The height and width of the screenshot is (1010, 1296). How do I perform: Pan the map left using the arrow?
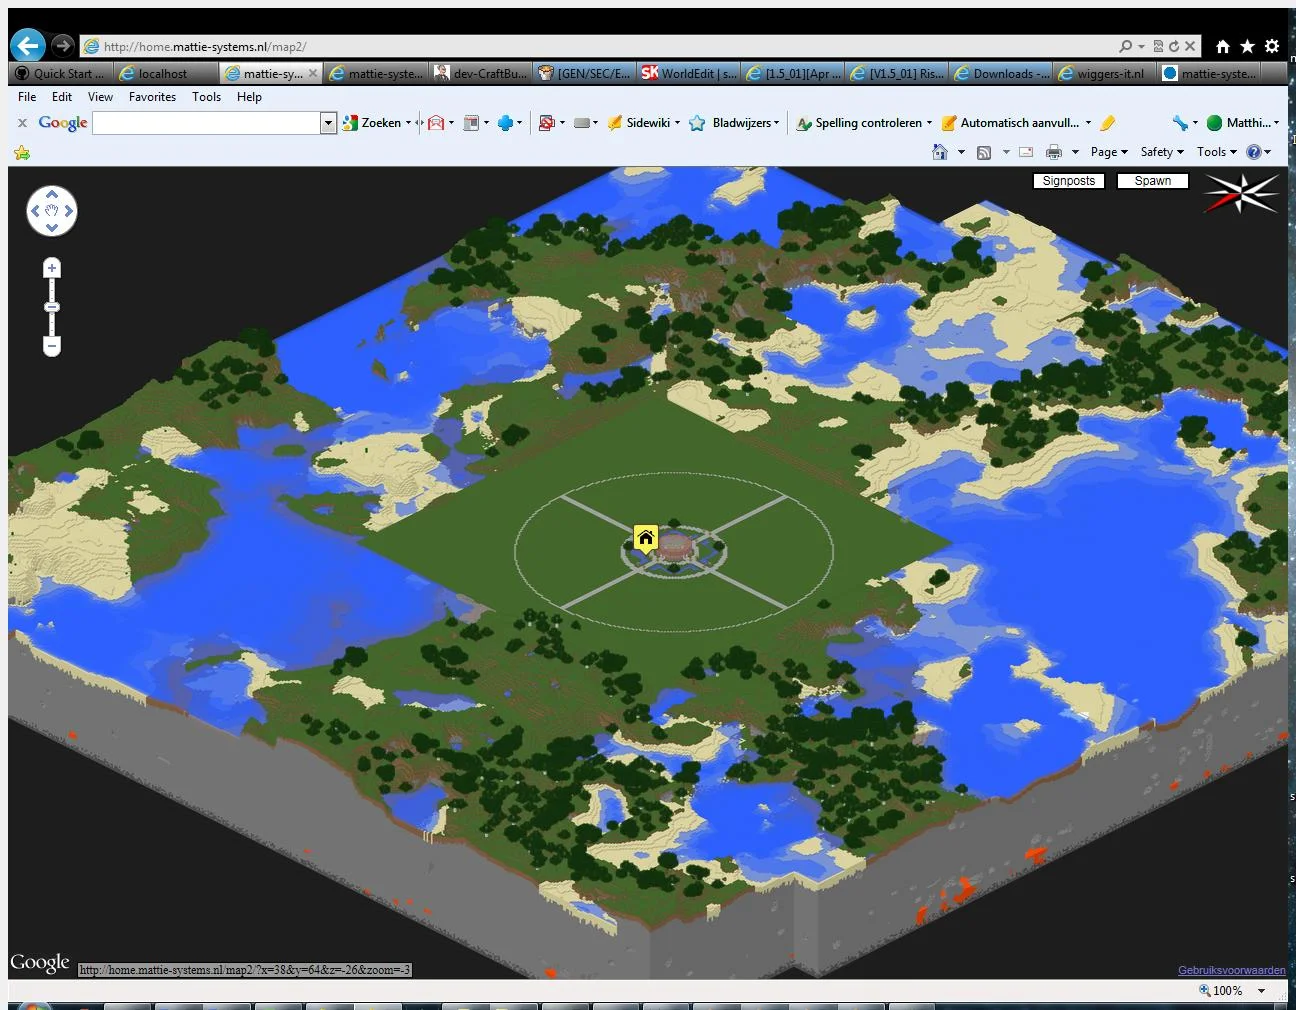[x=35, y=211]
